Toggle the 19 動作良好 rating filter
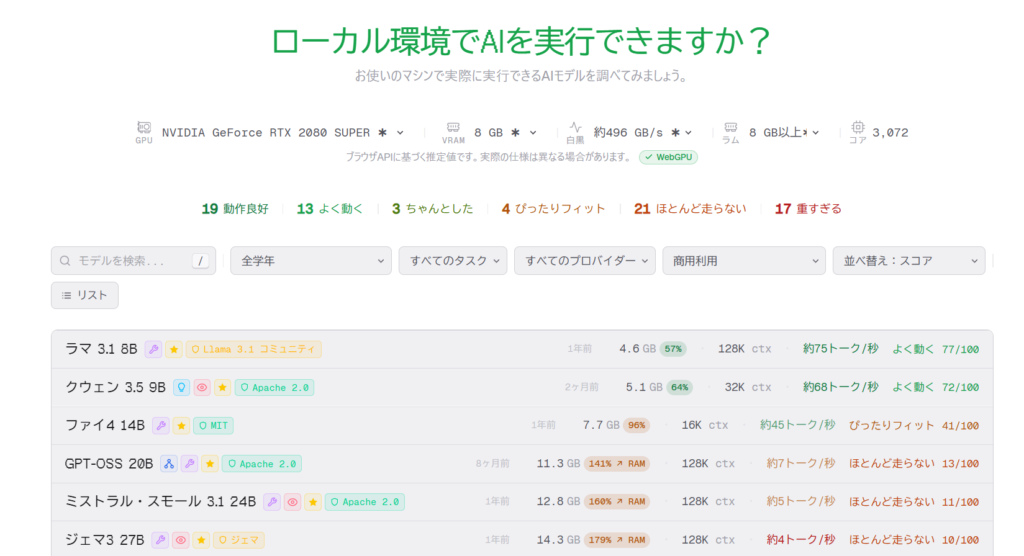1024x556 pixels. point(234,209)
